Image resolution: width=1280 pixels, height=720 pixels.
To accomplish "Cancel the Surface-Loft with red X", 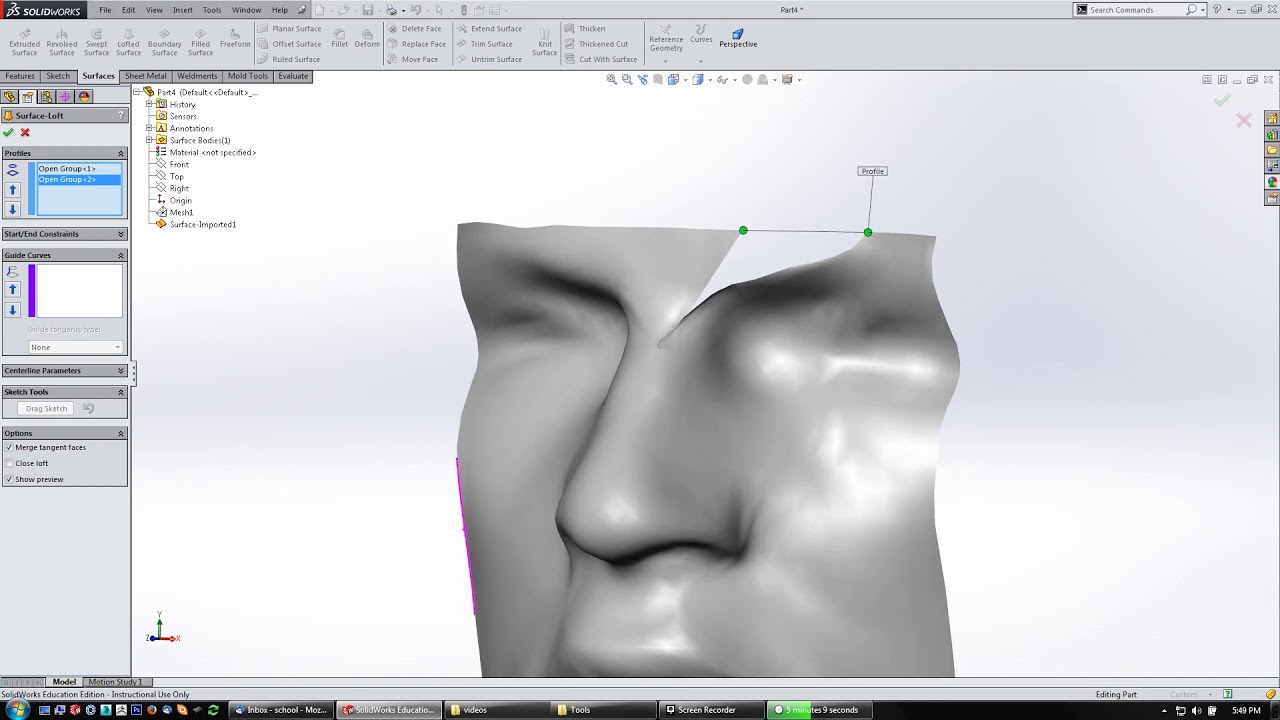I will pyautogui.click(x=25, y=132).
